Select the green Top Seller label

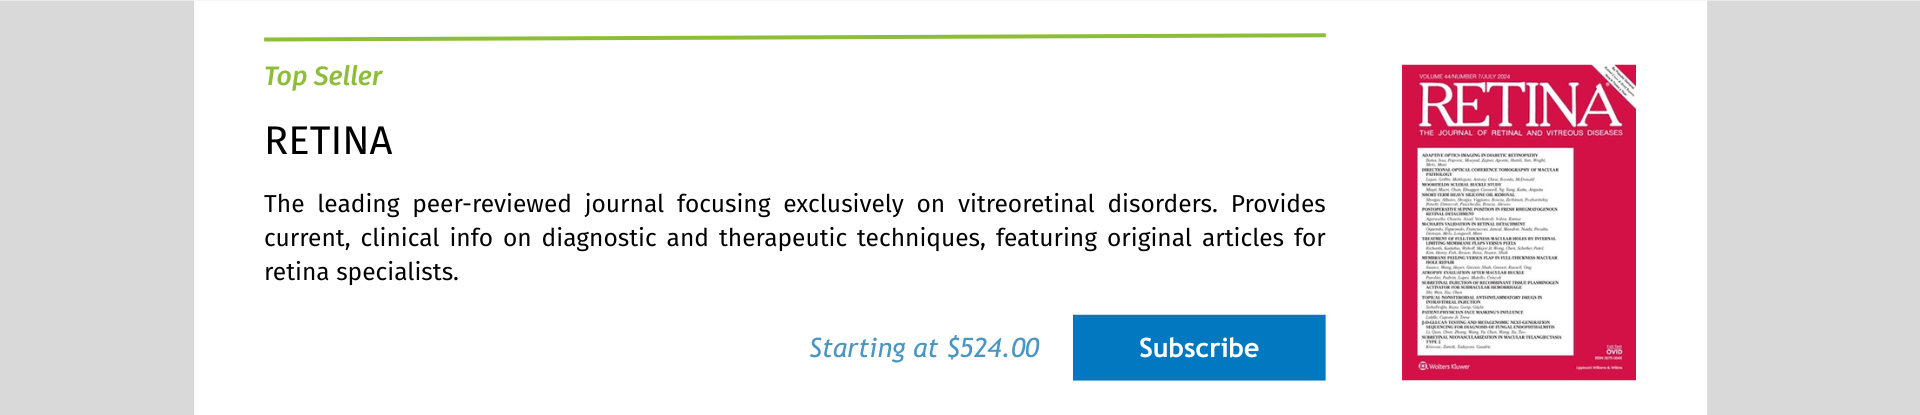click(323, 76)
